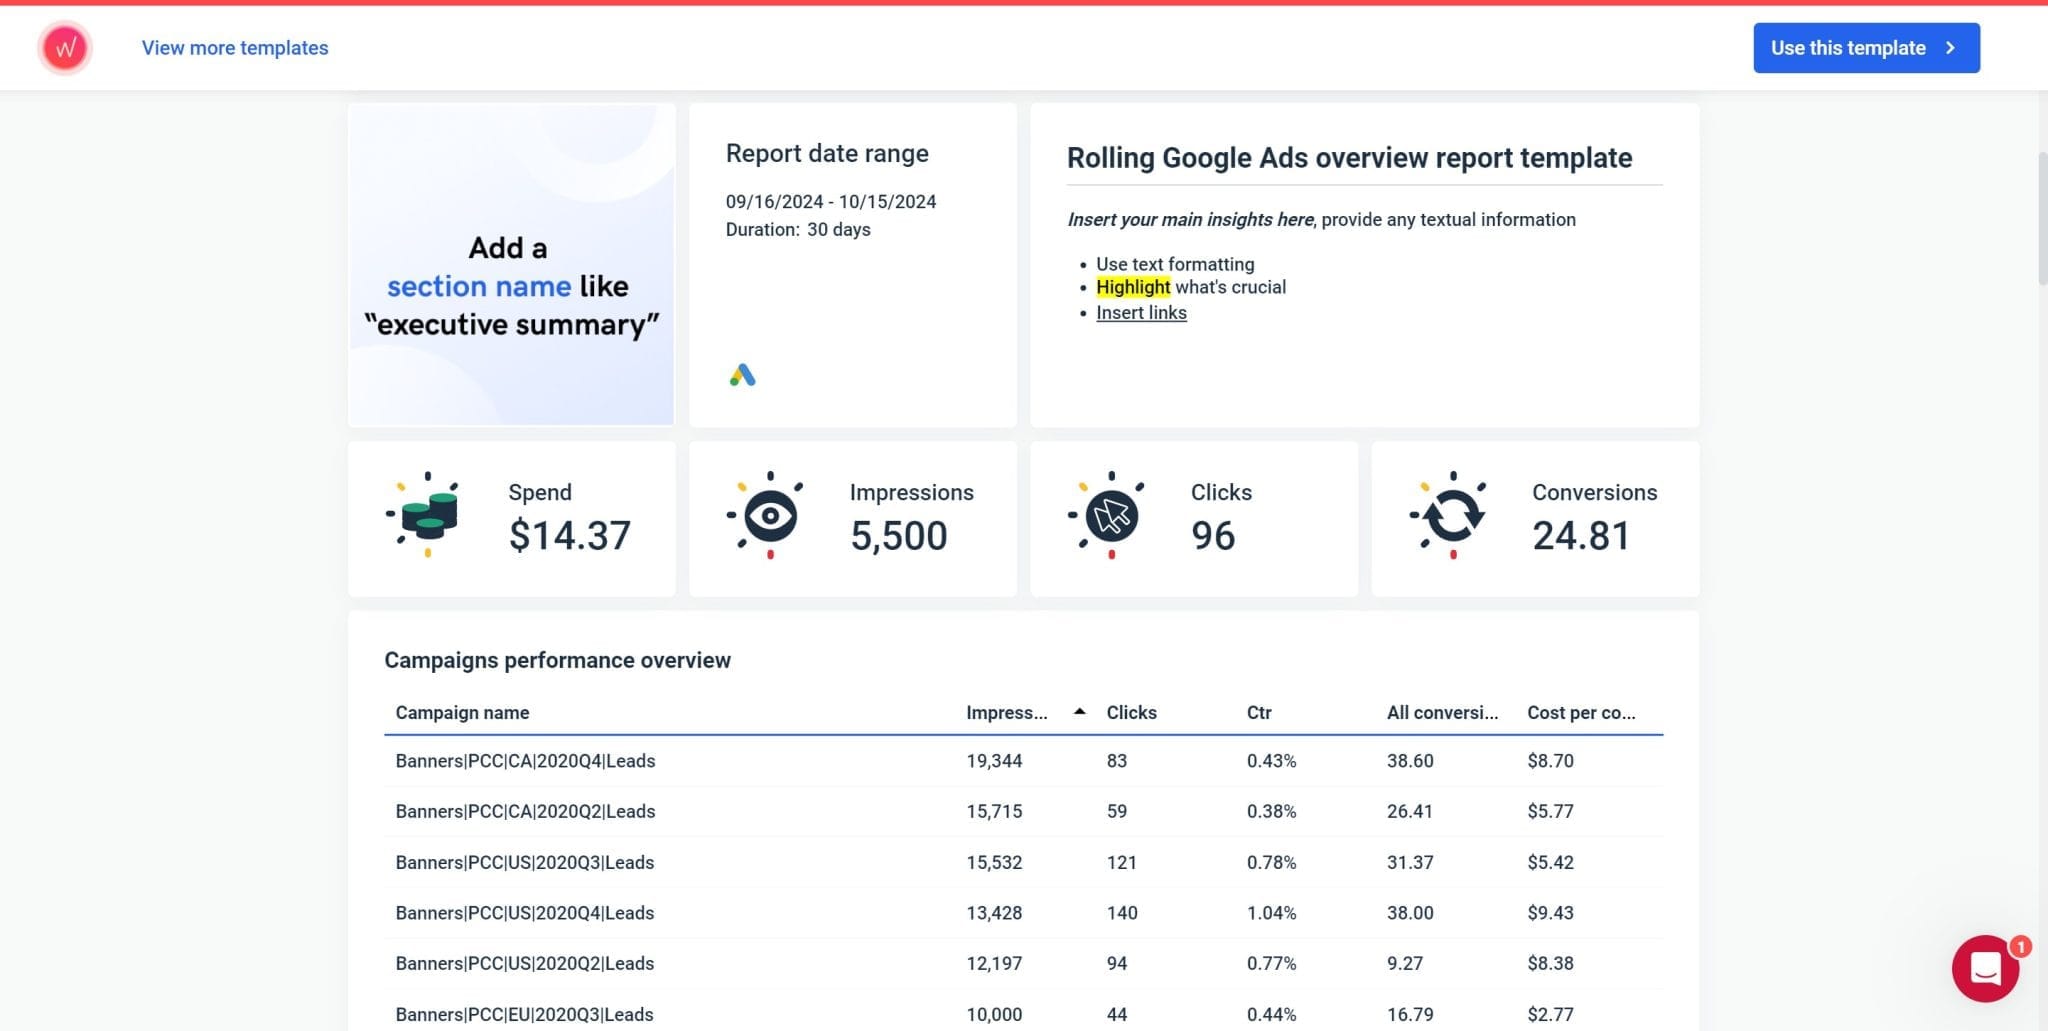Click the Campaign name column header
2048x1031 pixels.
tap(461, 712)
